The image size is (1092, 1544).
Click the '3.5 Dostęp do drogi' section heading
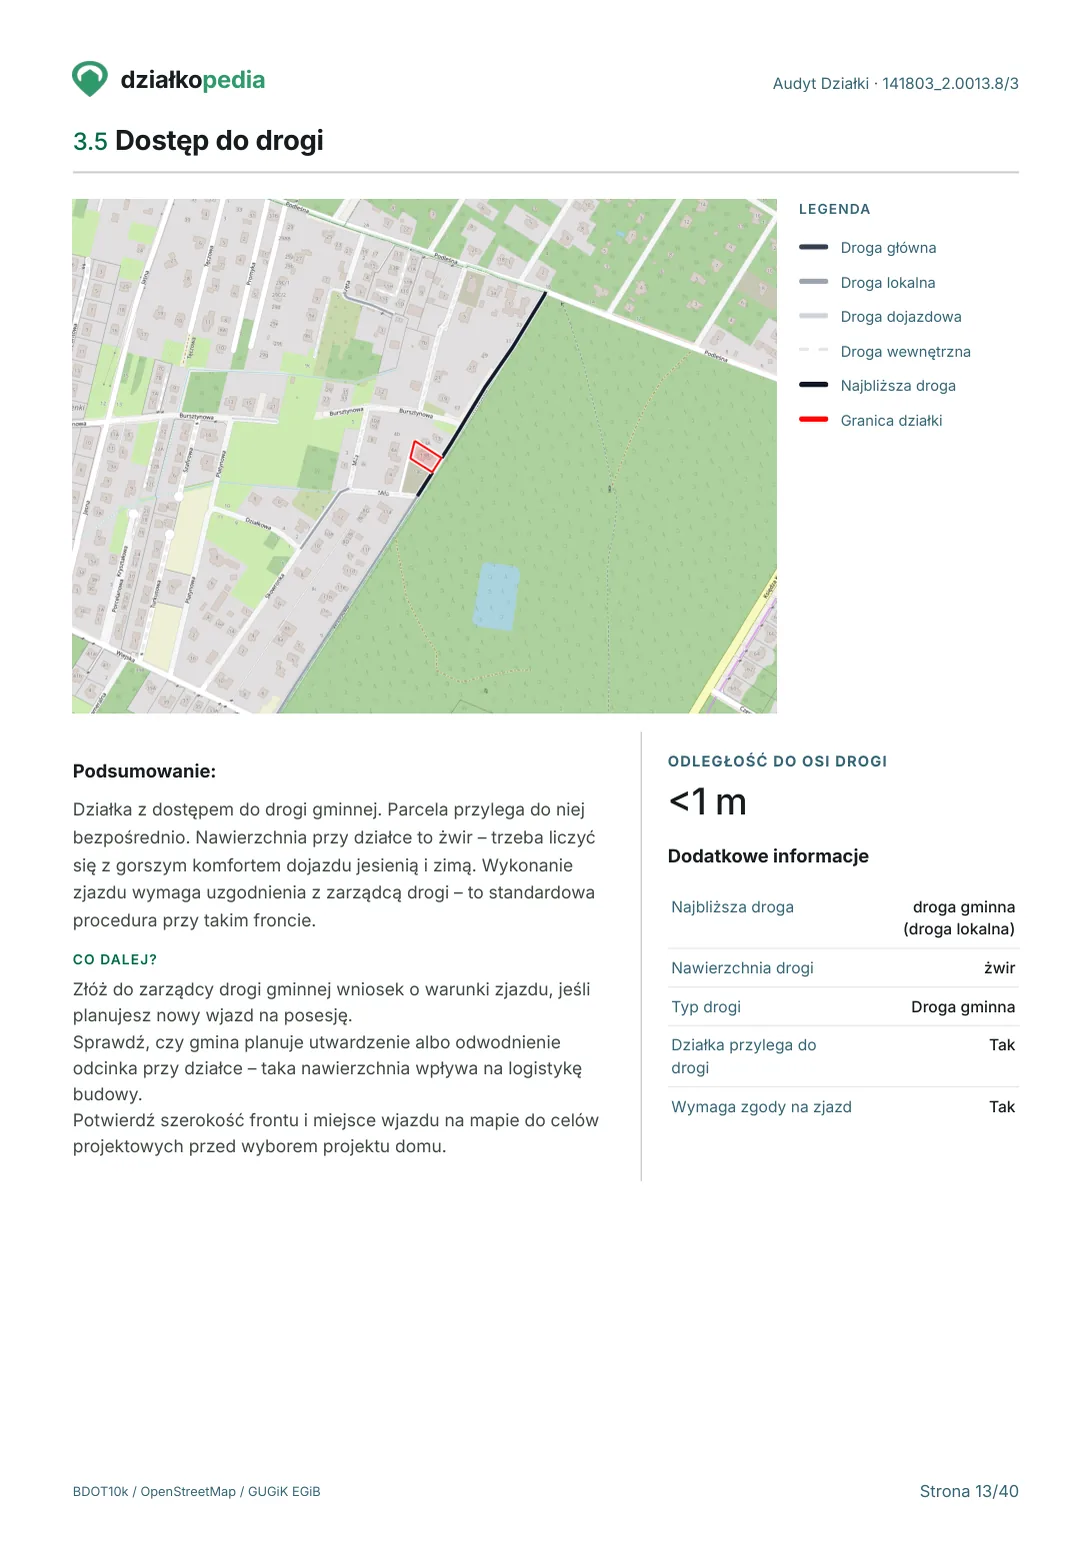click(x=198, y=141)
